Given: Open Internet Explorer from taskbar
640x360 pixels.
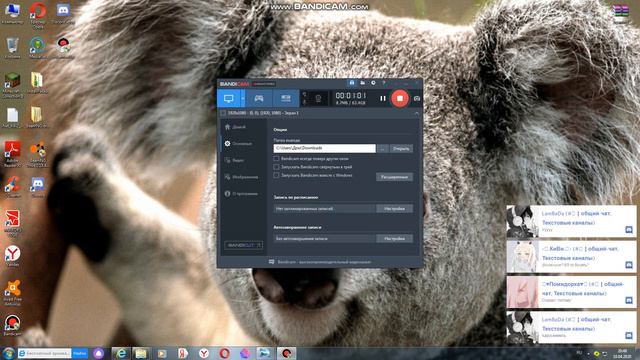Looking at the screenshot, I should pos(121,353).
